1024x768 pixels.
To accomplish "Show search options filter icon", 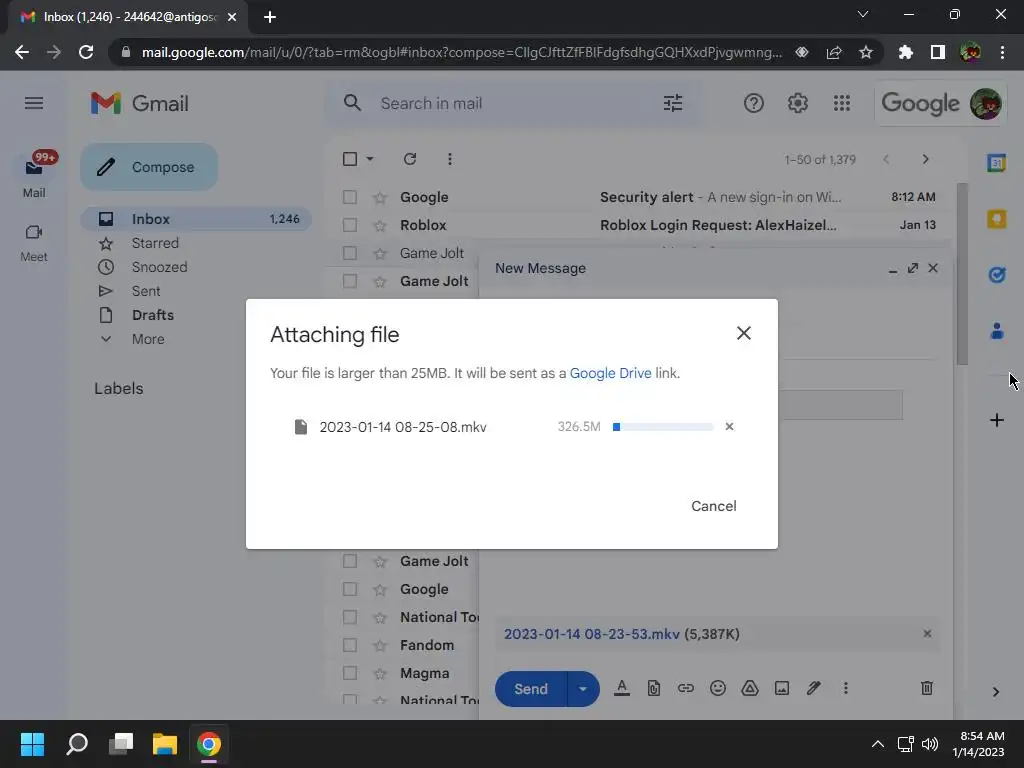I will coord(673,103).
